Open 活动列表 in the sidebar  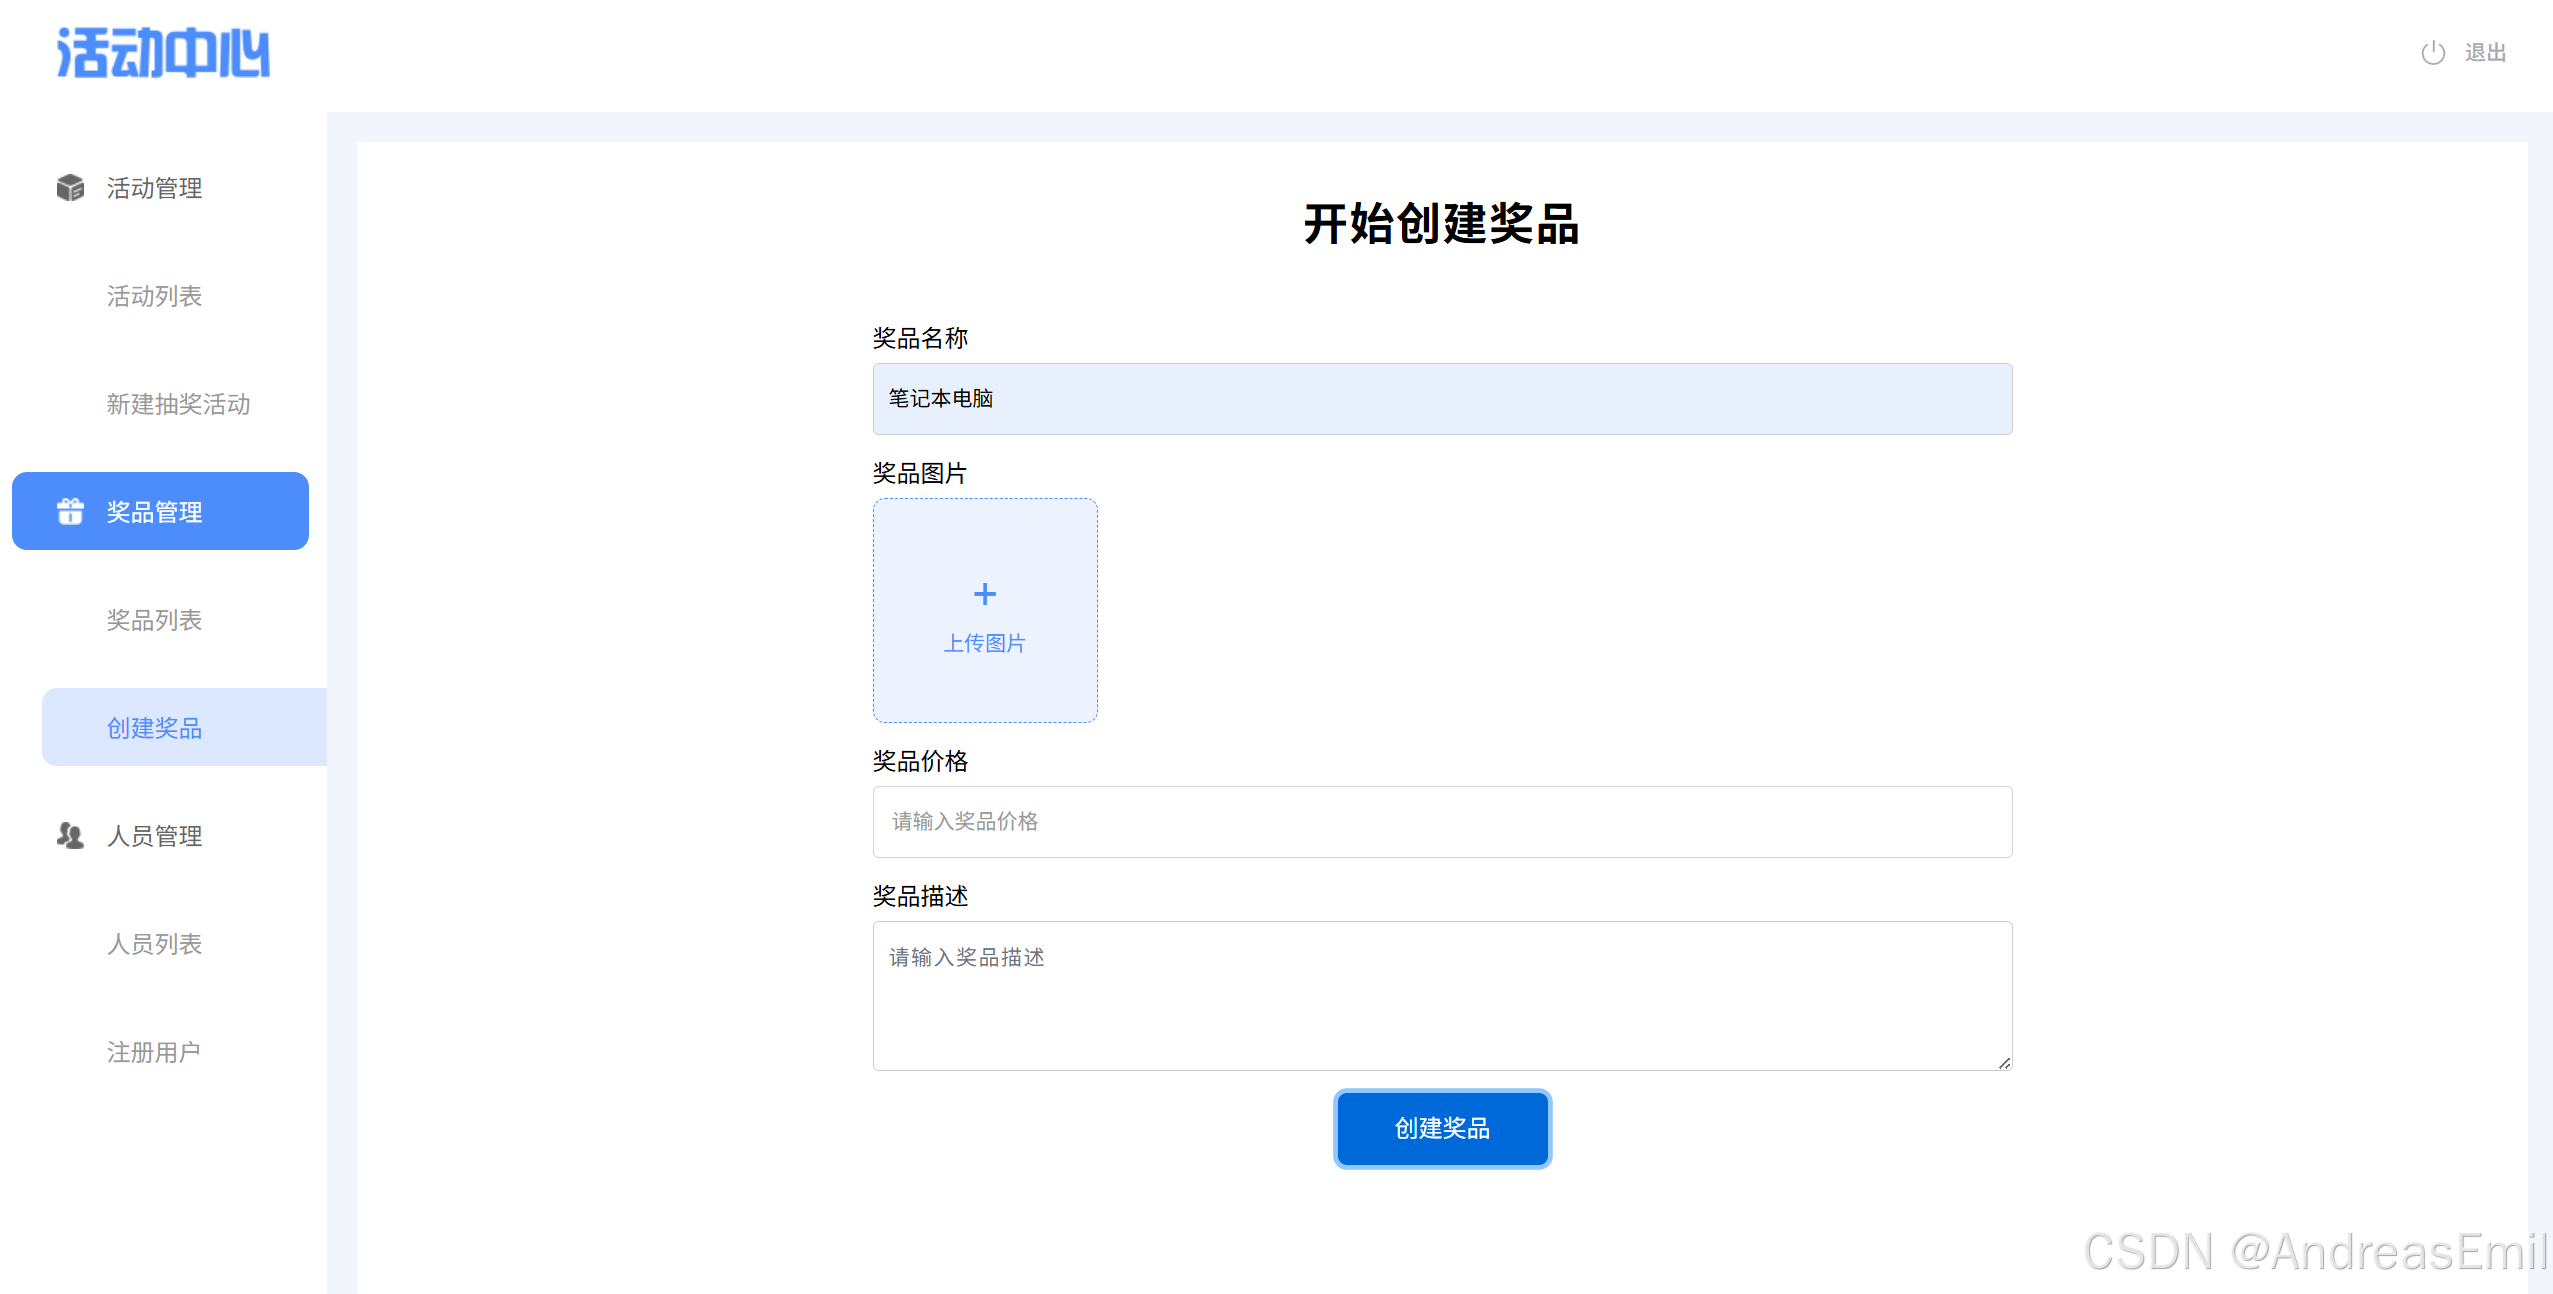coord(155,296)
